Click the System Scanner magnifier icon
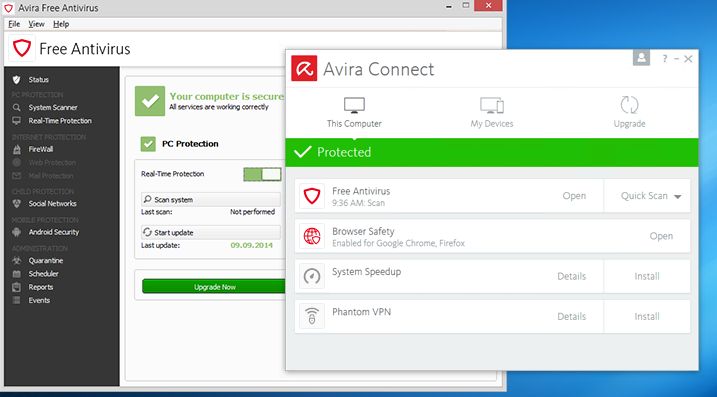This screenshot has height=397, width=717. tap(16, 107)
